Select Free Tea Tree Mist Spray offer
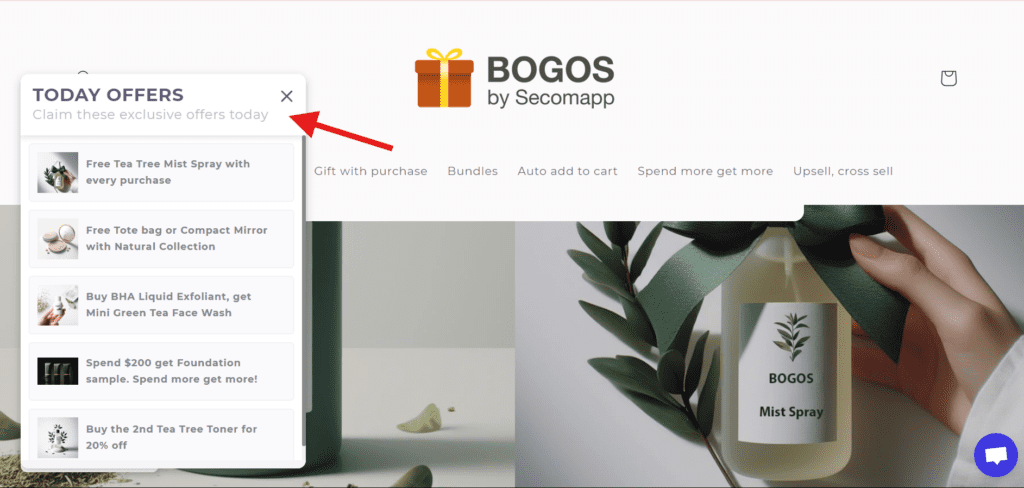1024x488 pixels. (161, 172)
